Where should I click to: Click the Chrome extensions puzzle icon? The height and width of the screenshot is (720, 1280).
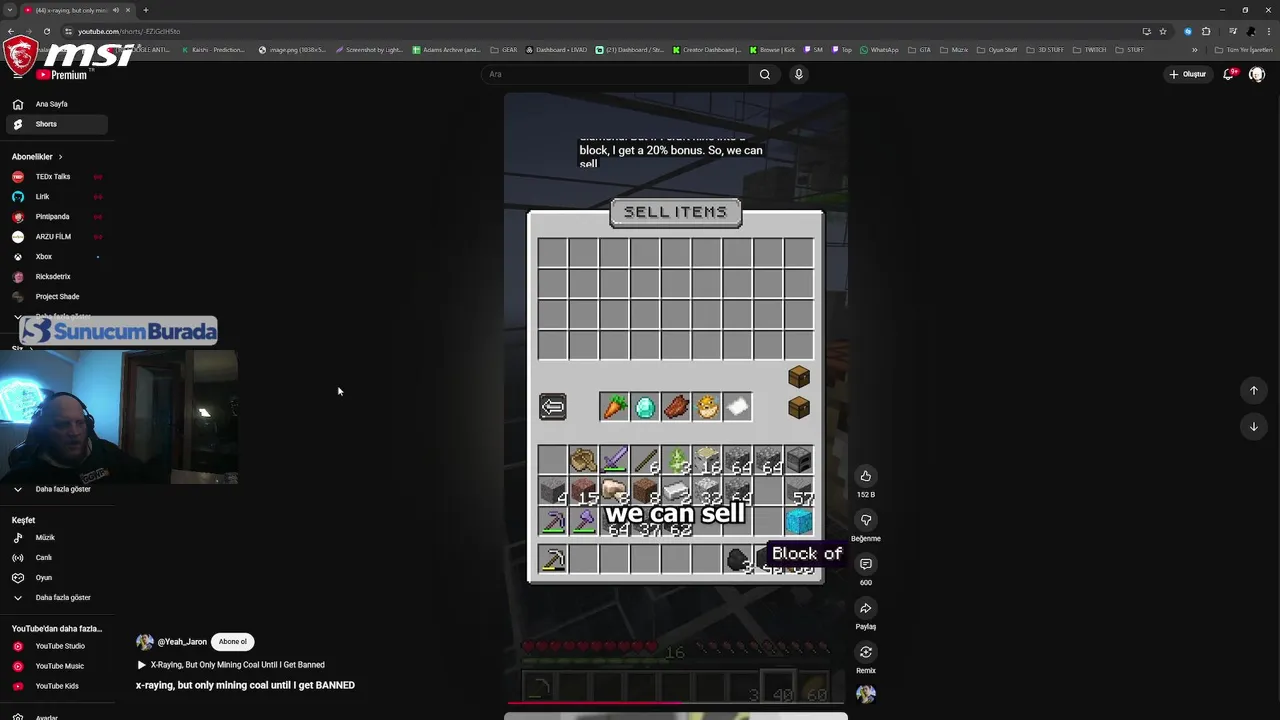pyautogui.click(x=1206, y=31)
